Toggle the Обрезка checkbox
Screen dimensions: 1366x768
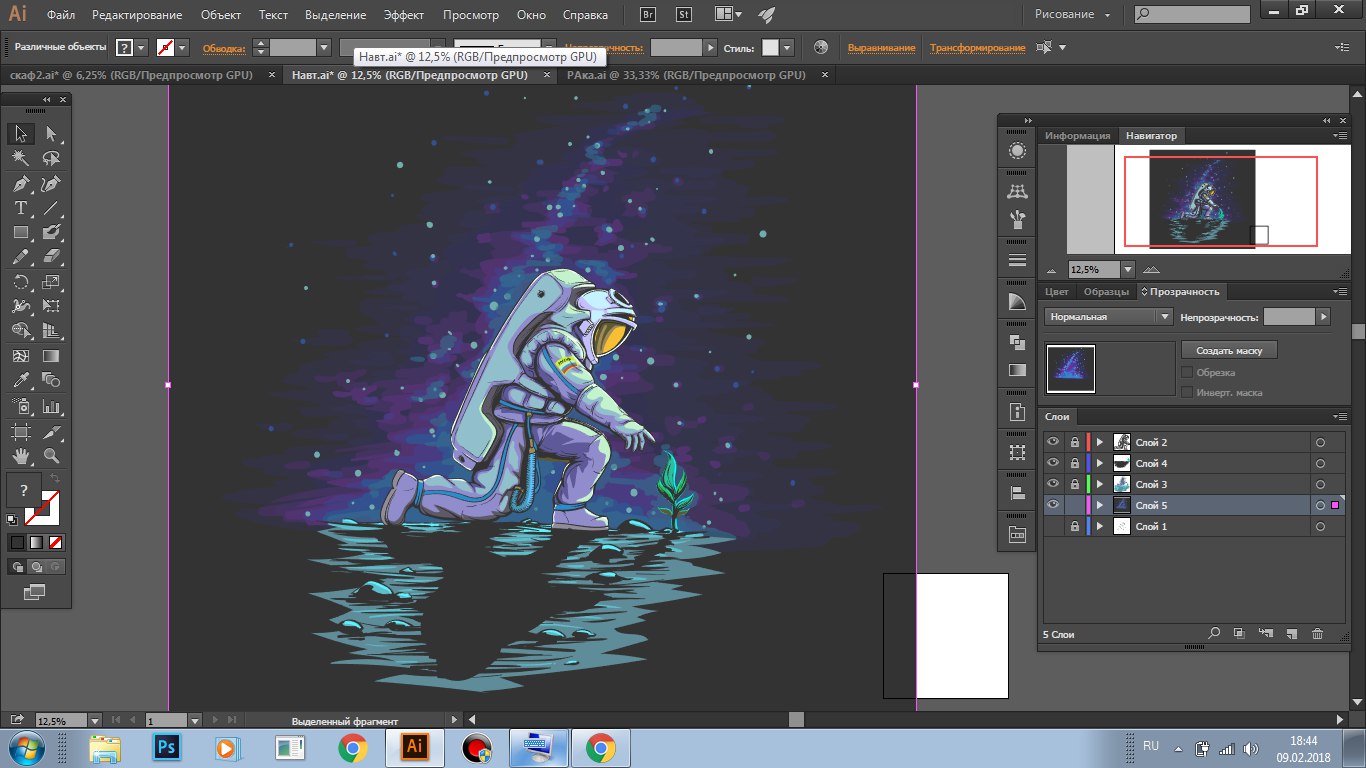(1187, 372)
